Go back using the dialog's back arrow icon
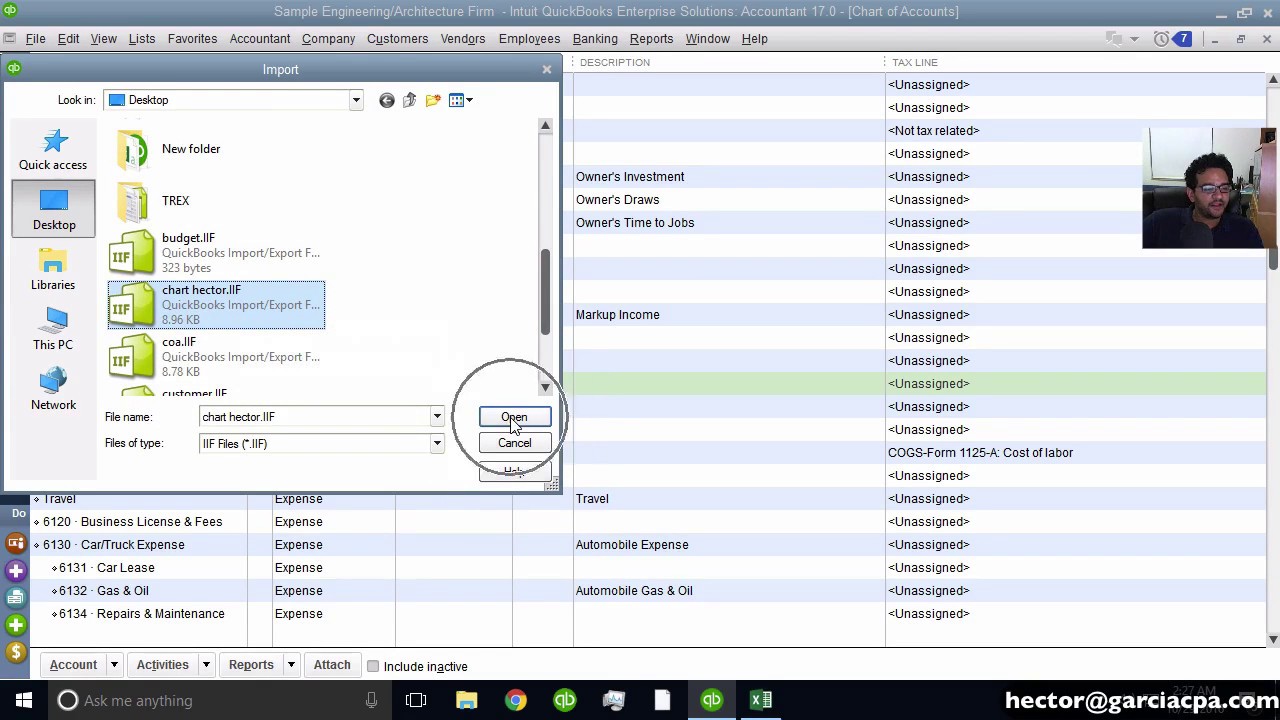The height and width of the screenshot is (720, 1280). [x=387, y=100]
